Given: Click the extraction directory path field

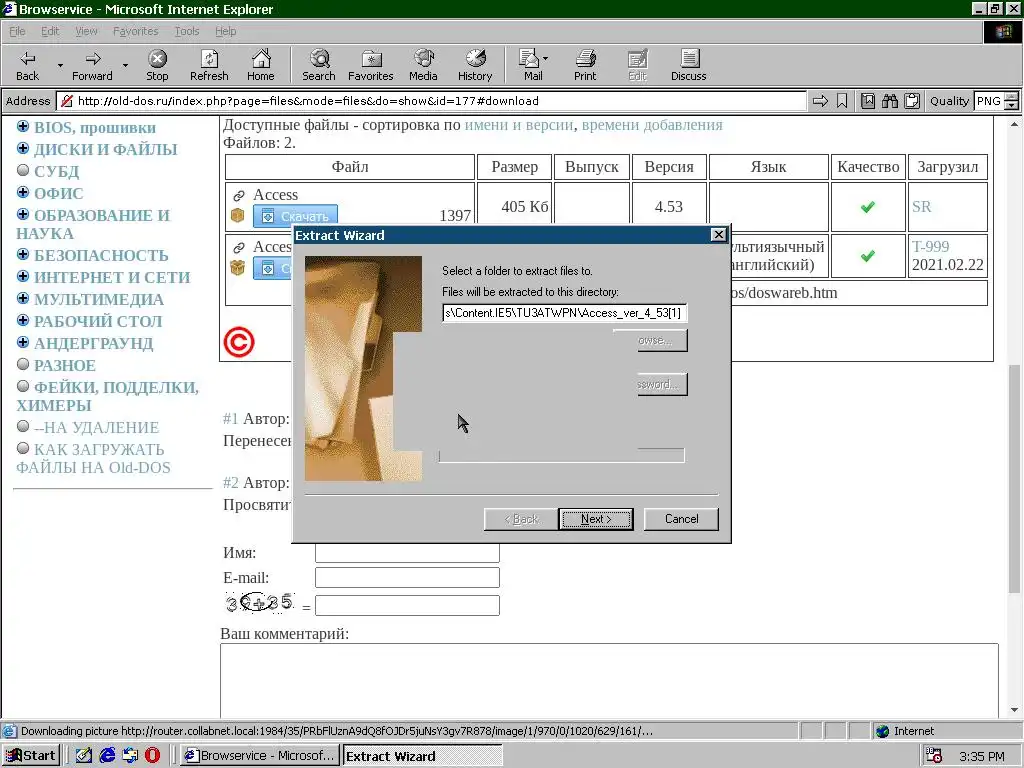Looking at the screenshot, I should pos(564,313).
